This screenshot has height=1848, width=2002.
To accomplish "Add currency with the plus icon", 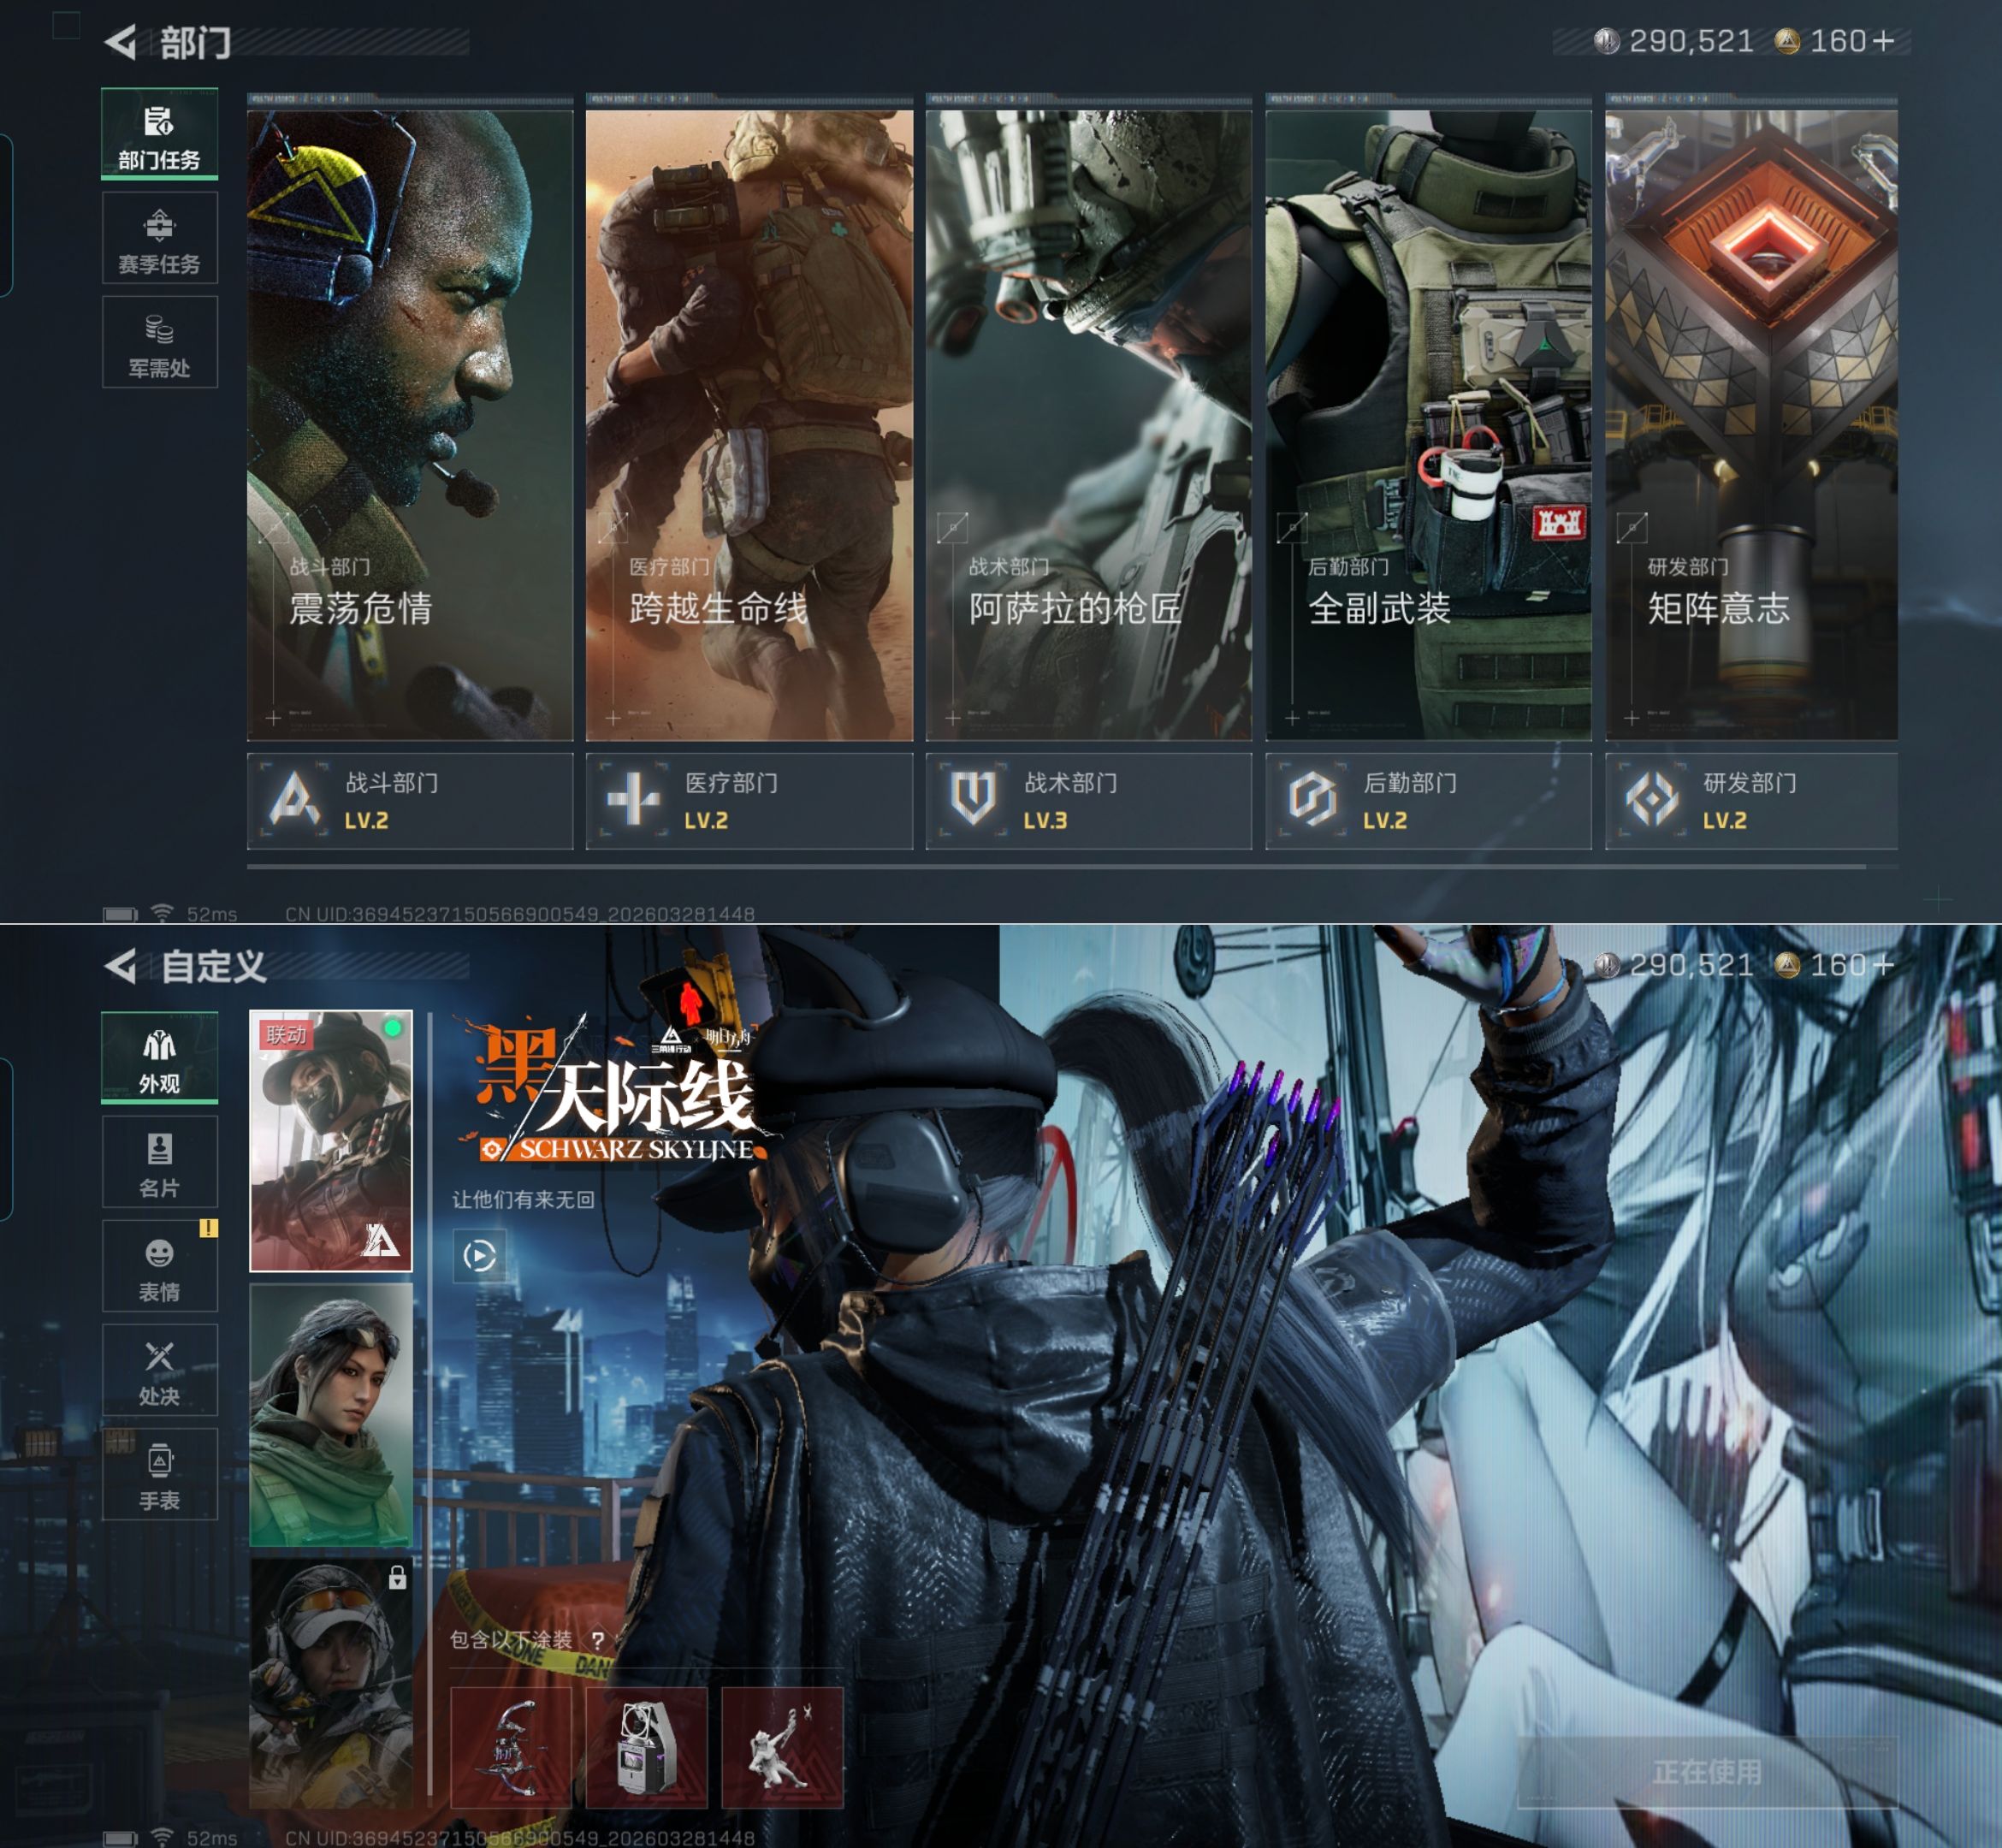I will [1883, 41].
